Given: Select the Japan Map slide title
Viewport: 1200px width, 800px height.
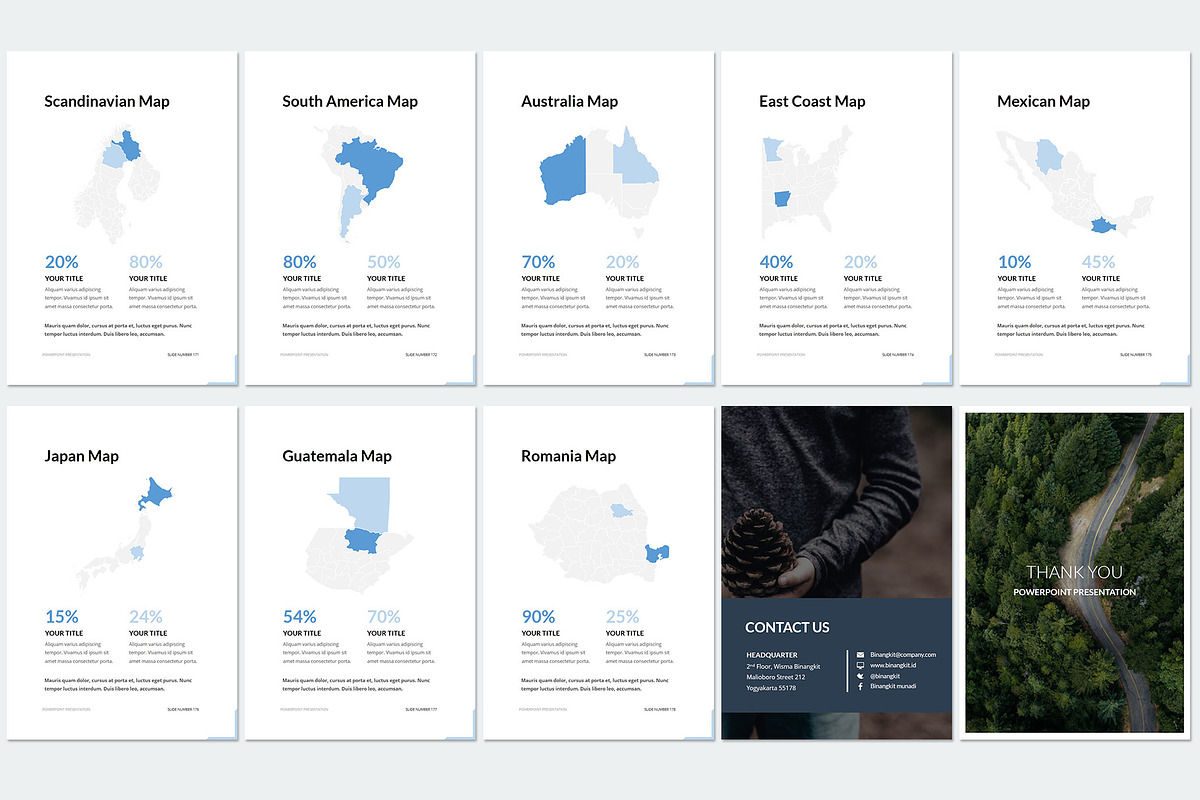Looking at the screenshot, I should pos(81,456).
